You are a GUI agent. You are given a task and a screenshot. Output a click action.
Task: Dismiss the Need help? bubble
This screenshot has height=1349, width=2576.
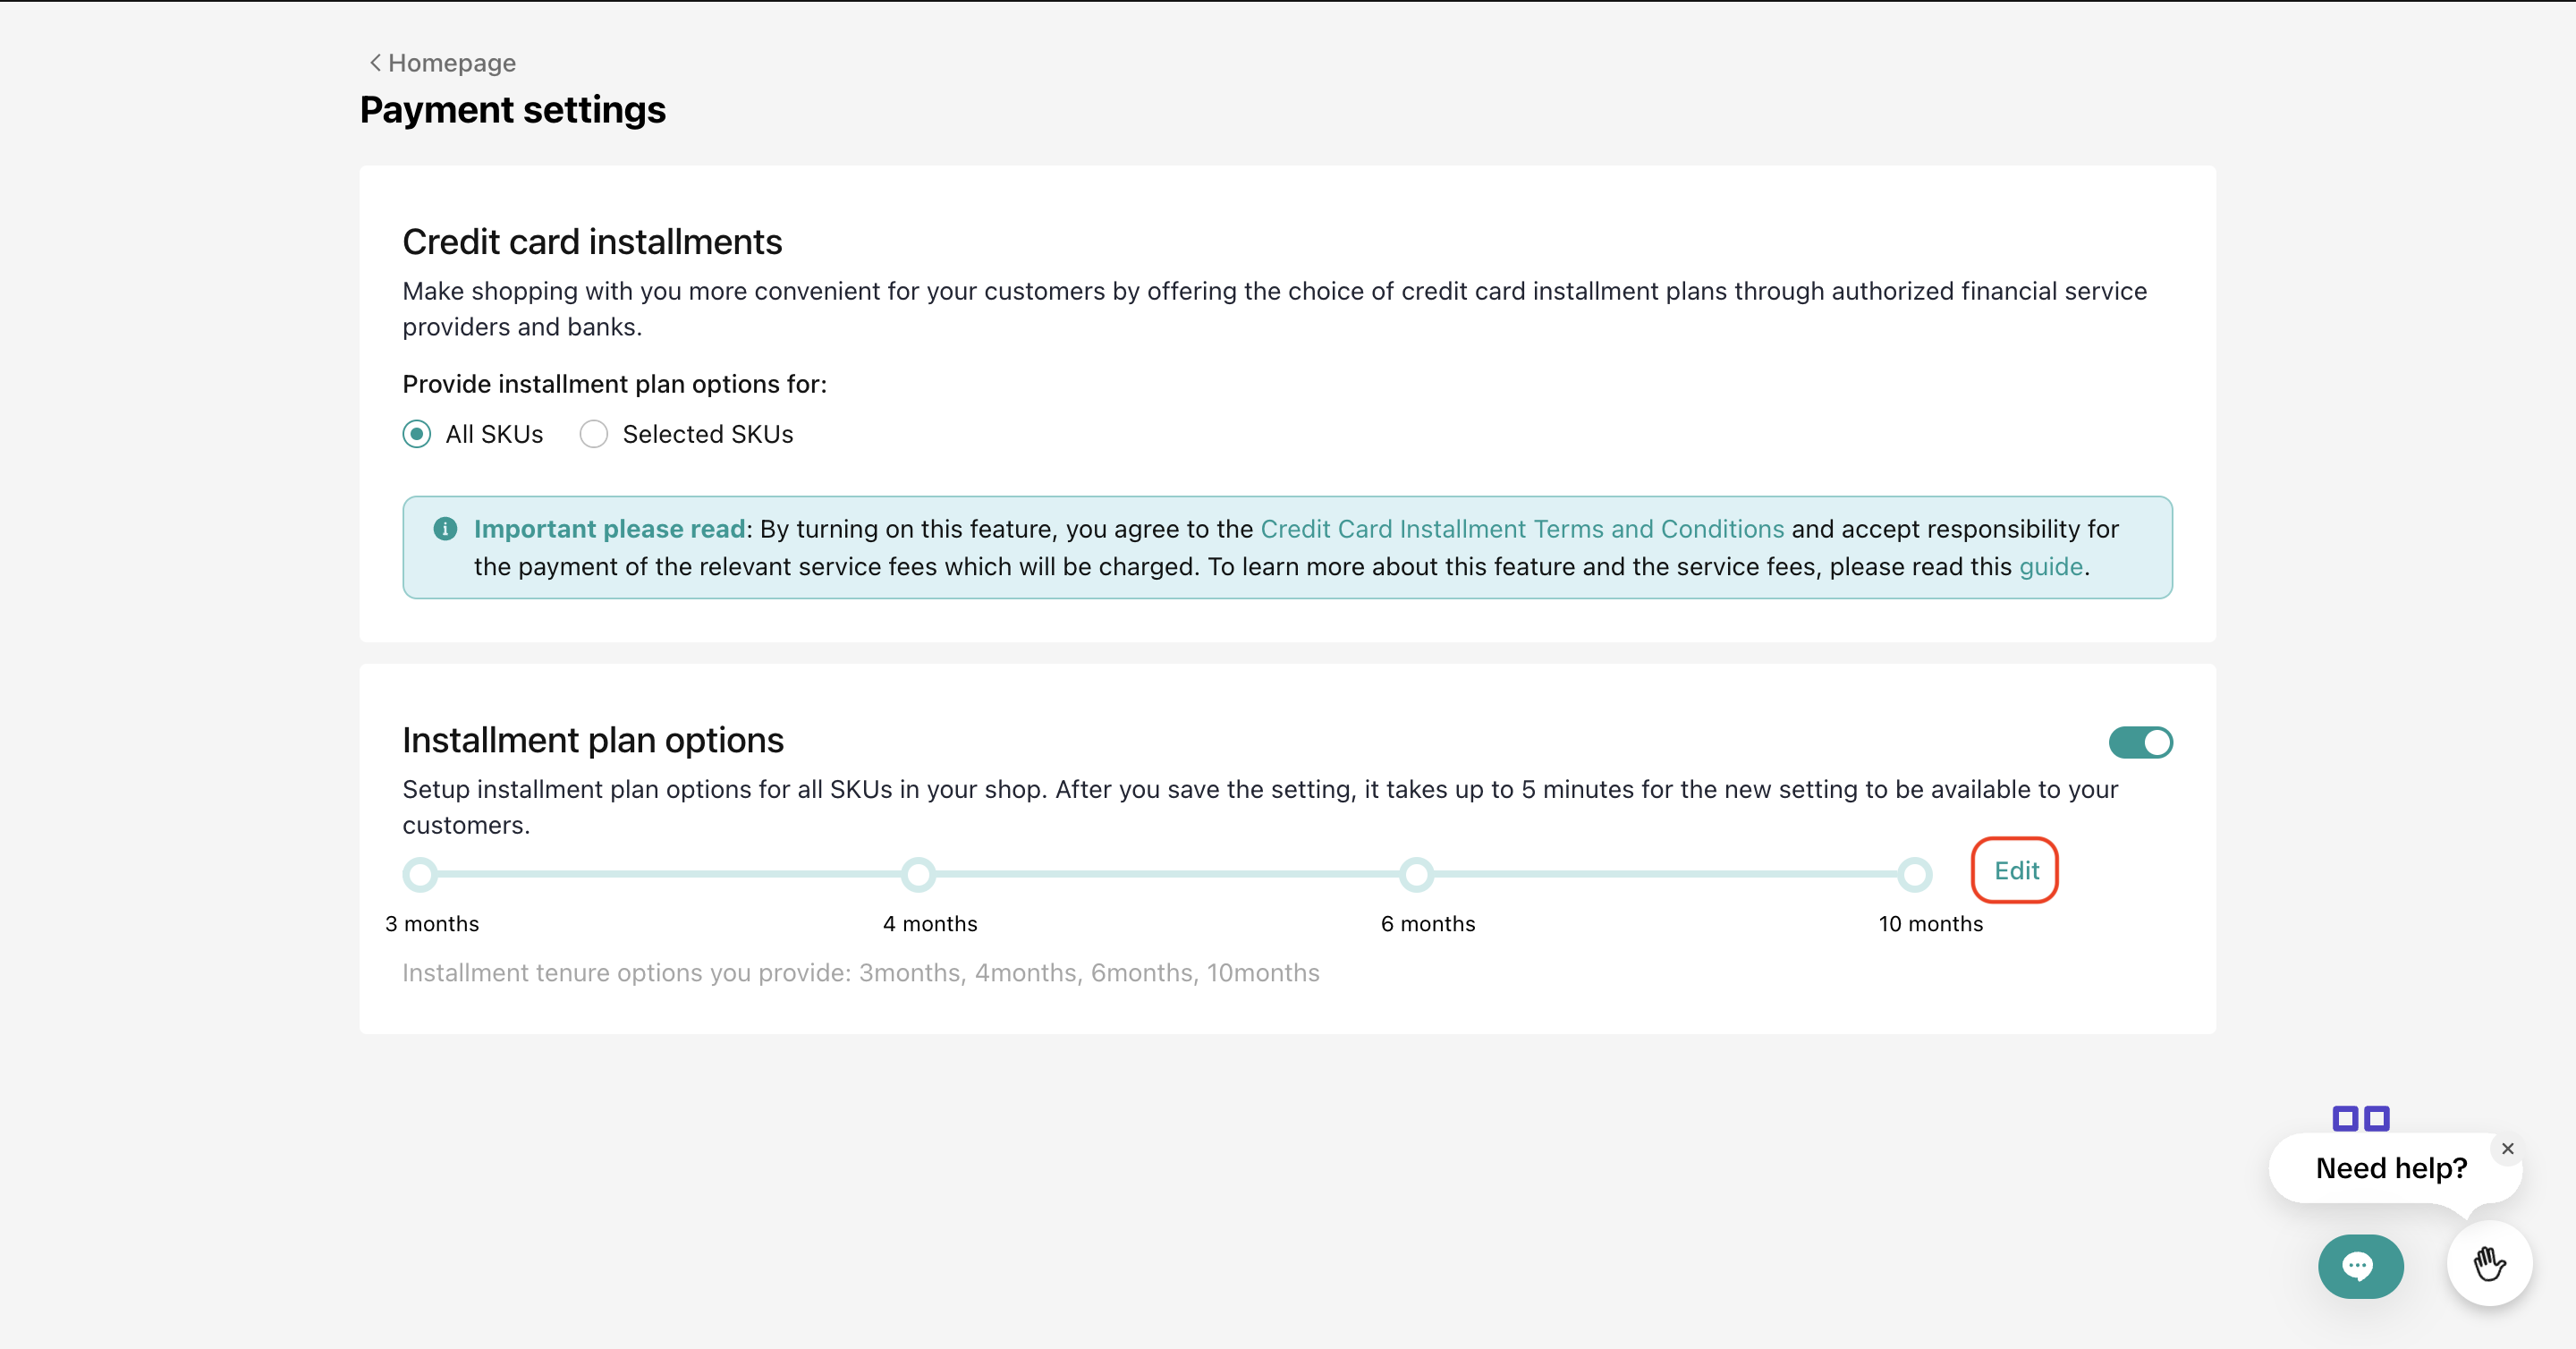point(2507,1149)
